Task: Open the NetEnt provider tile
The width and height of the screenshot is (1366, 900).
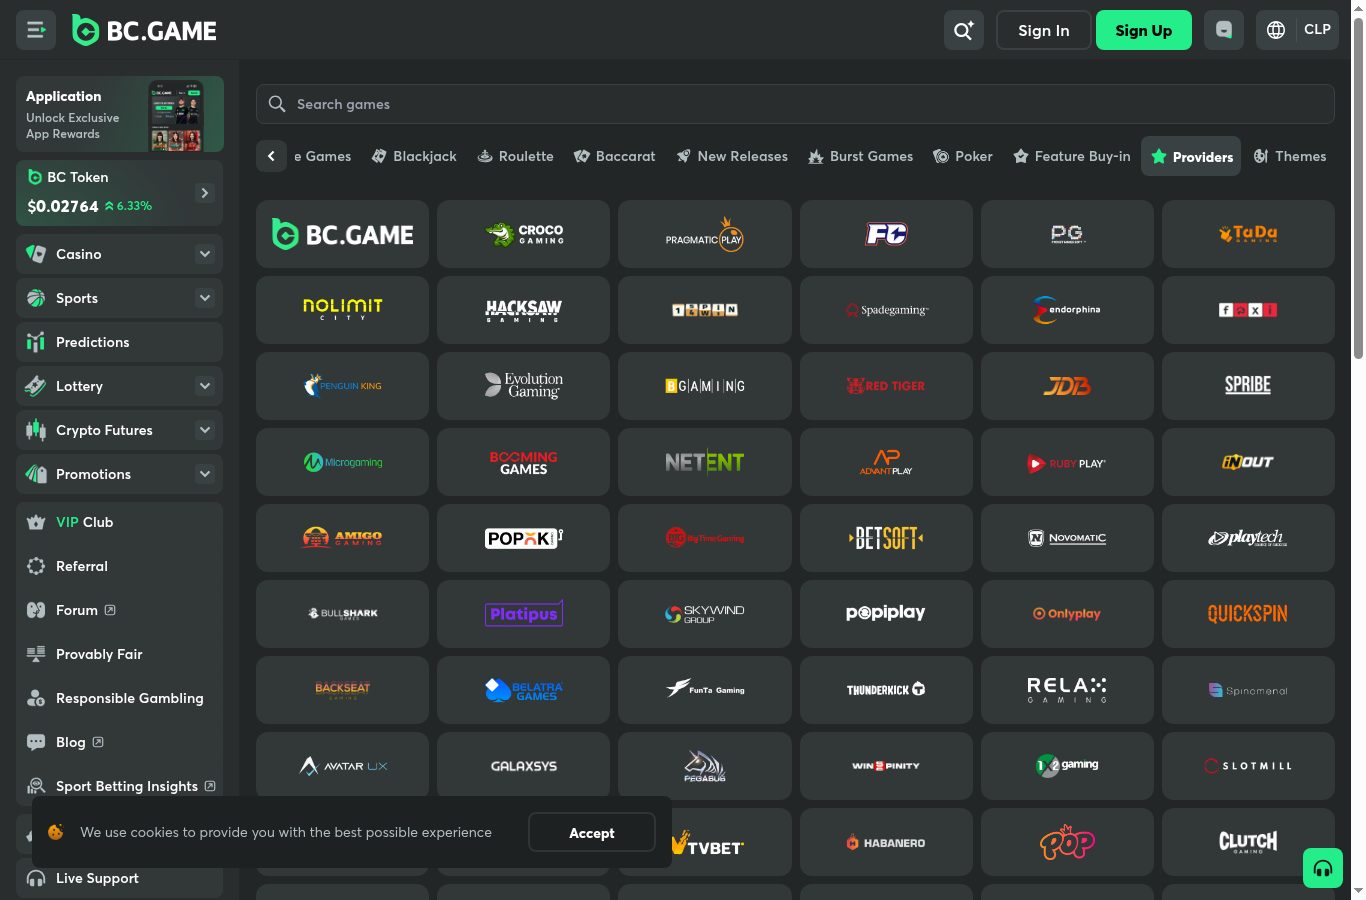Action: pyautogui.click(x=705, y=462)
